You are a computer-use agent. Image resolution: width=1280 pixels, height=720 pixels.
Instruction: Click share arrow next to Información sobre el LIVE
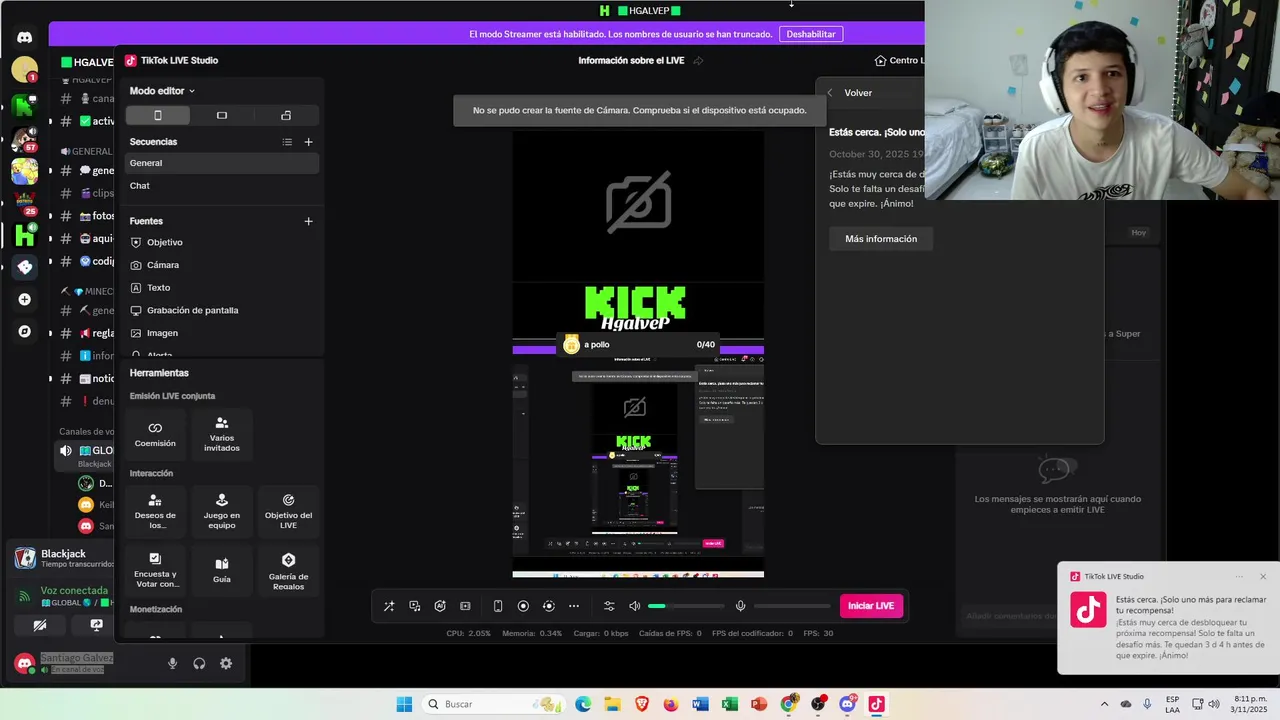(x=698, y=61)
